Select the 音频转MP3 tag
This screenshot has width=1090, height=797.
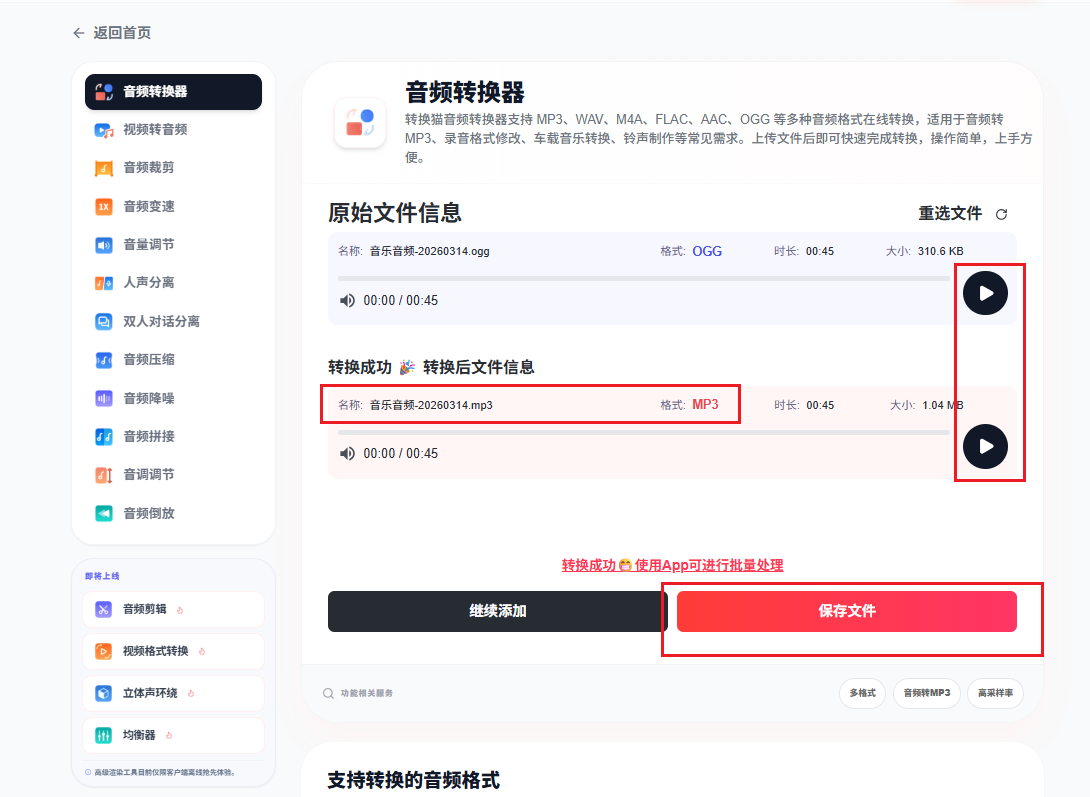coord(927,693)
